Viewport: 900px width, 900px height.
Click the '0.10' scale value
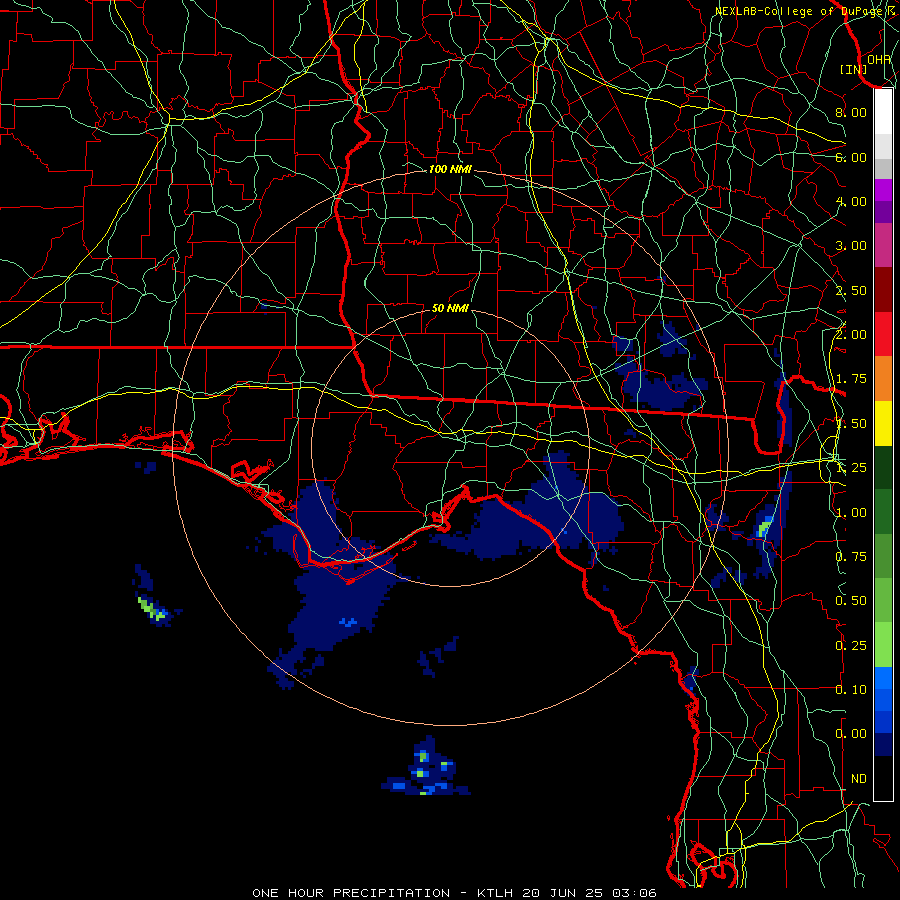(851, 690)
